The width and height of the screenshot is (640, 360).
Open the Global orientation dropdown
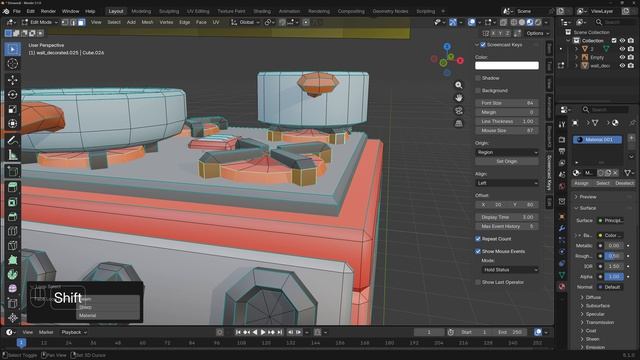[x=246, y=22]
